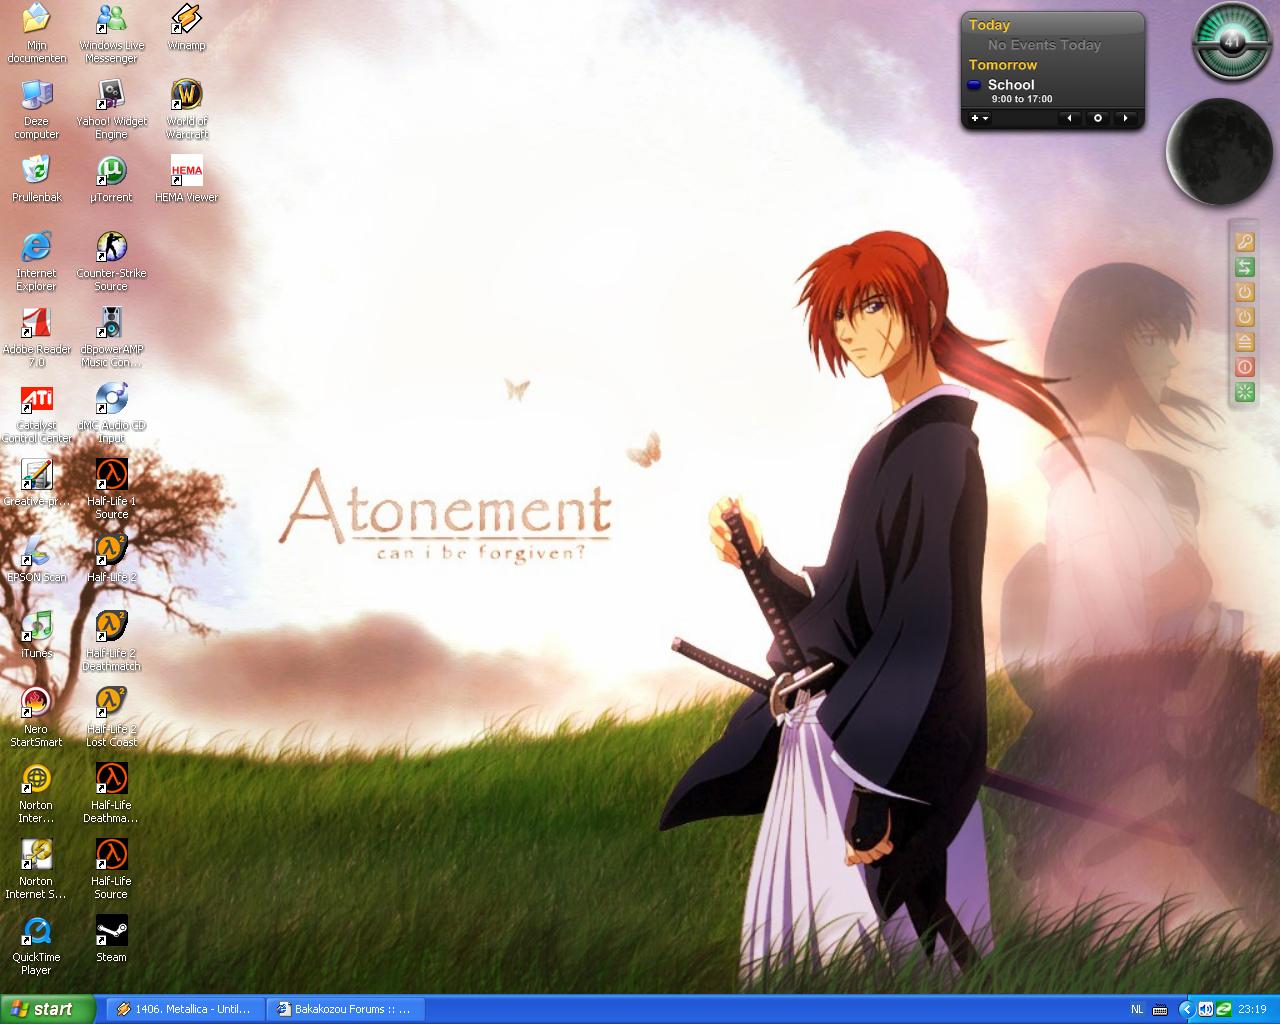Launch Steam from the desktop
Screen dimensions: 1280x1024
[111, 940]
